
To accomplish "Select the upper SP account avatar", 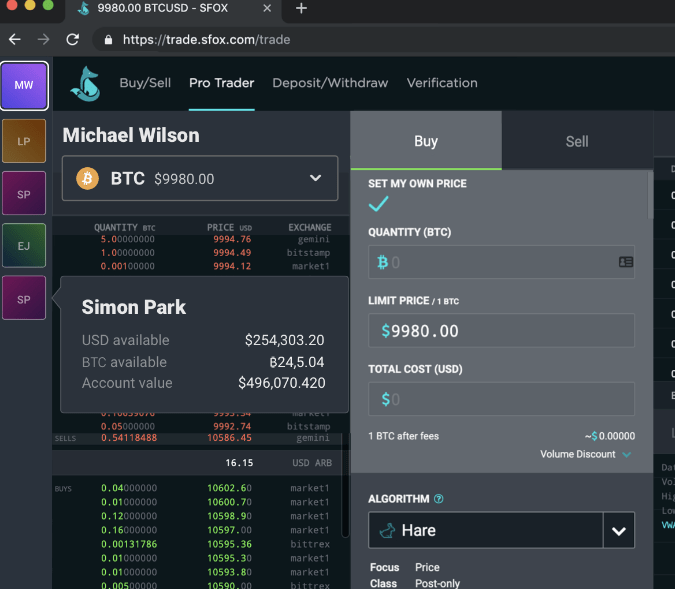I will pos(24,194).
